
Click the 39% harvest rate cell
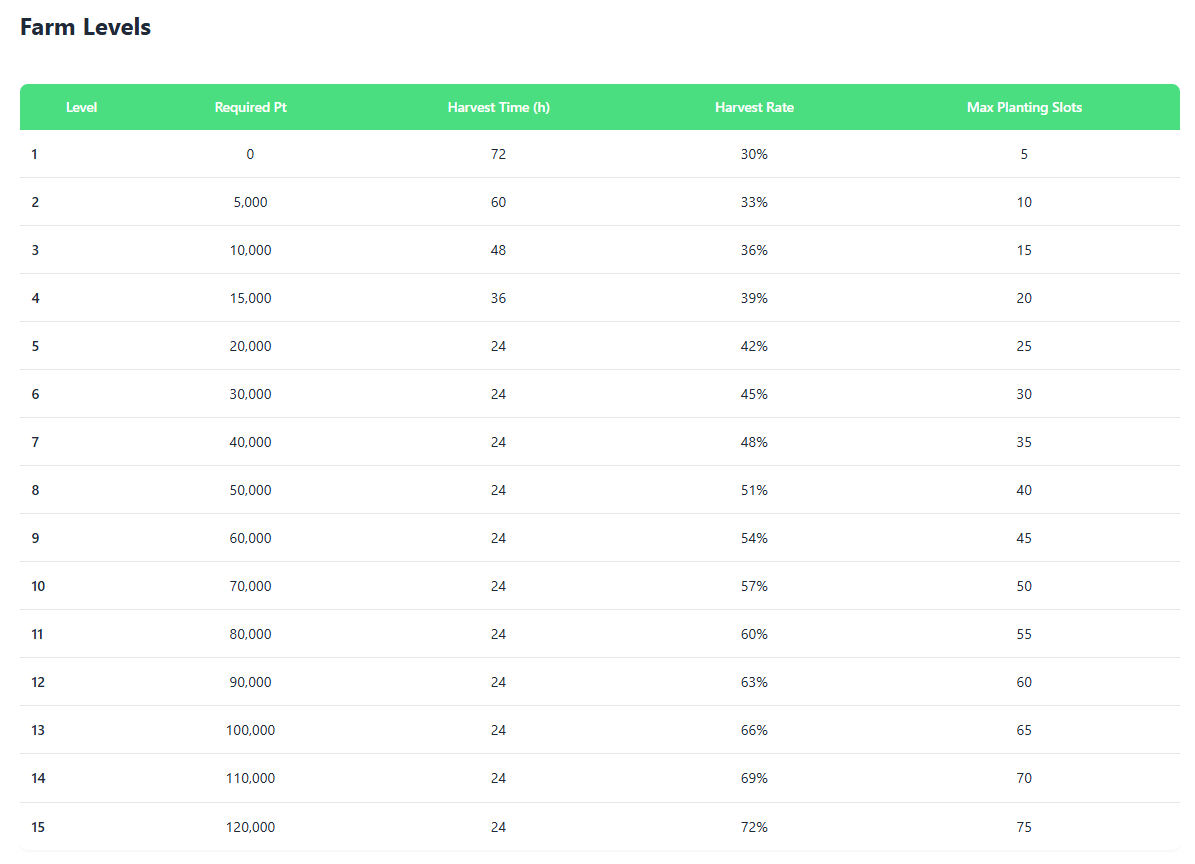(x=754, y=298)
